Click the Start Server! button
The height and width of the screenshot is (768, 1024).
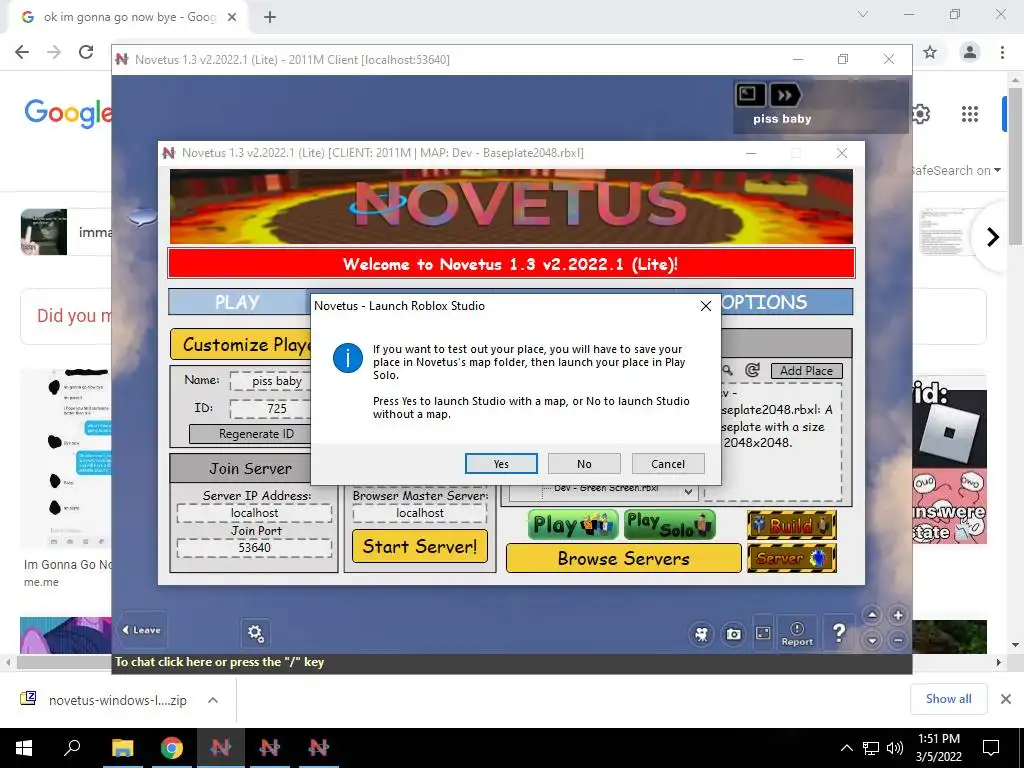pyautogui.click(x=420, y=546)
